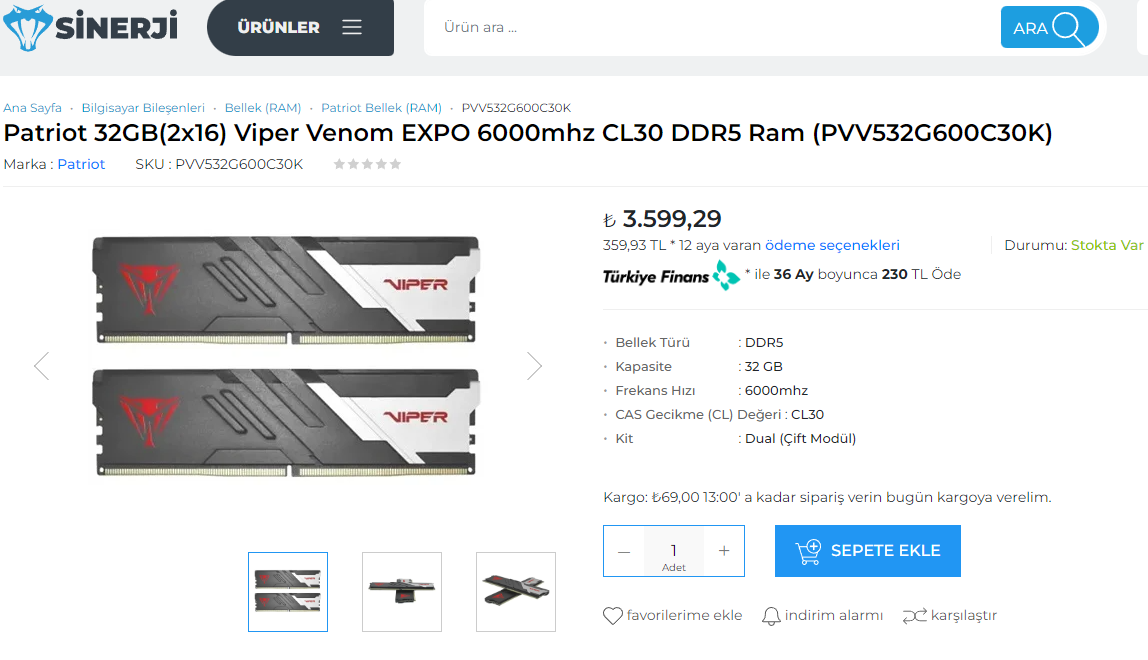Click bell icon indirim alarmı
The image size is (1148, 660).
771,615
